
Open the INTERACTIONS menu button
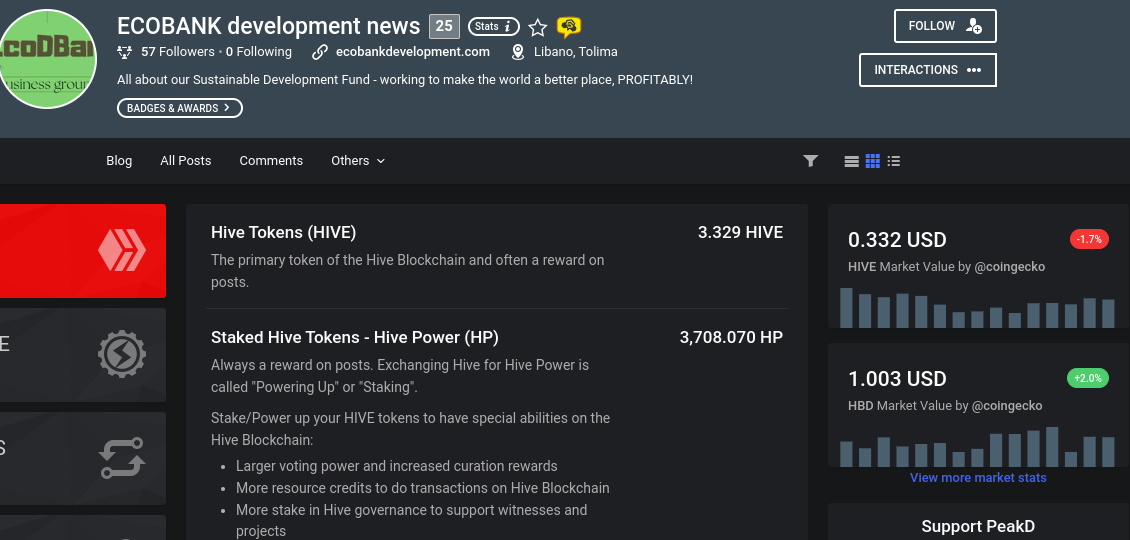(927, 70)
